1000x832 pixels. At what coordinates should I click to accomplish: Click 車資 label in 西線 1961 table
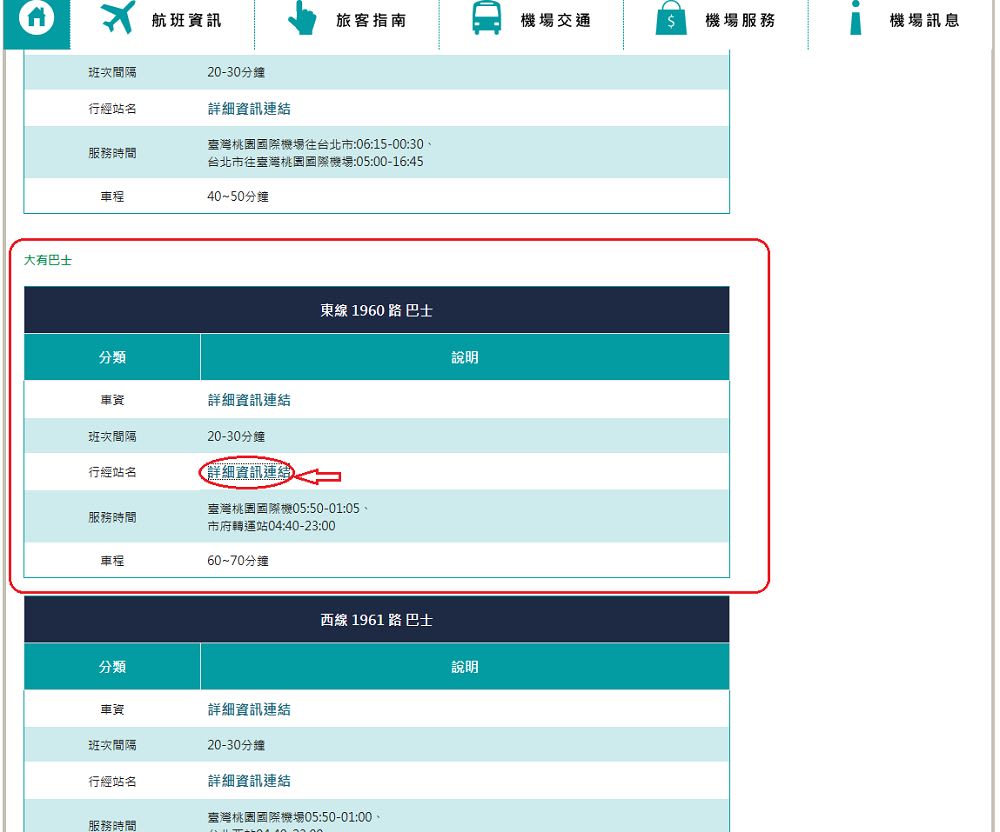112,710
